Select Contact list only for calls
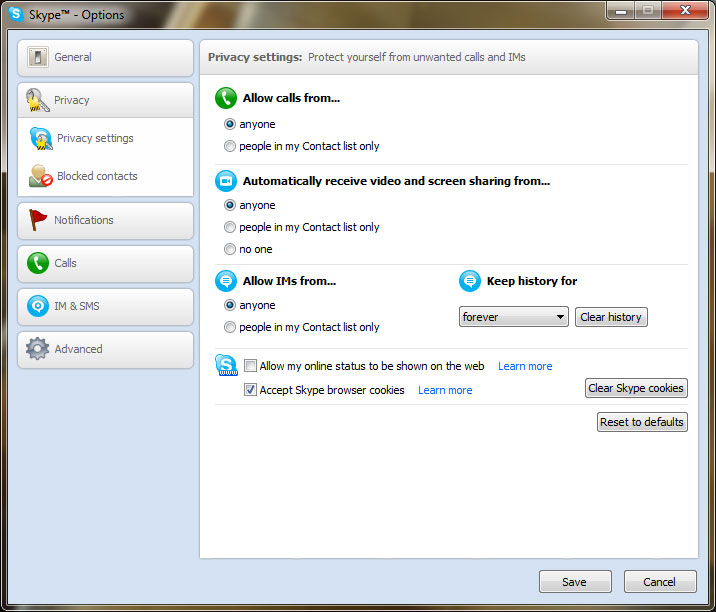This screenshot has height=612, width=716. pos(230,146)
